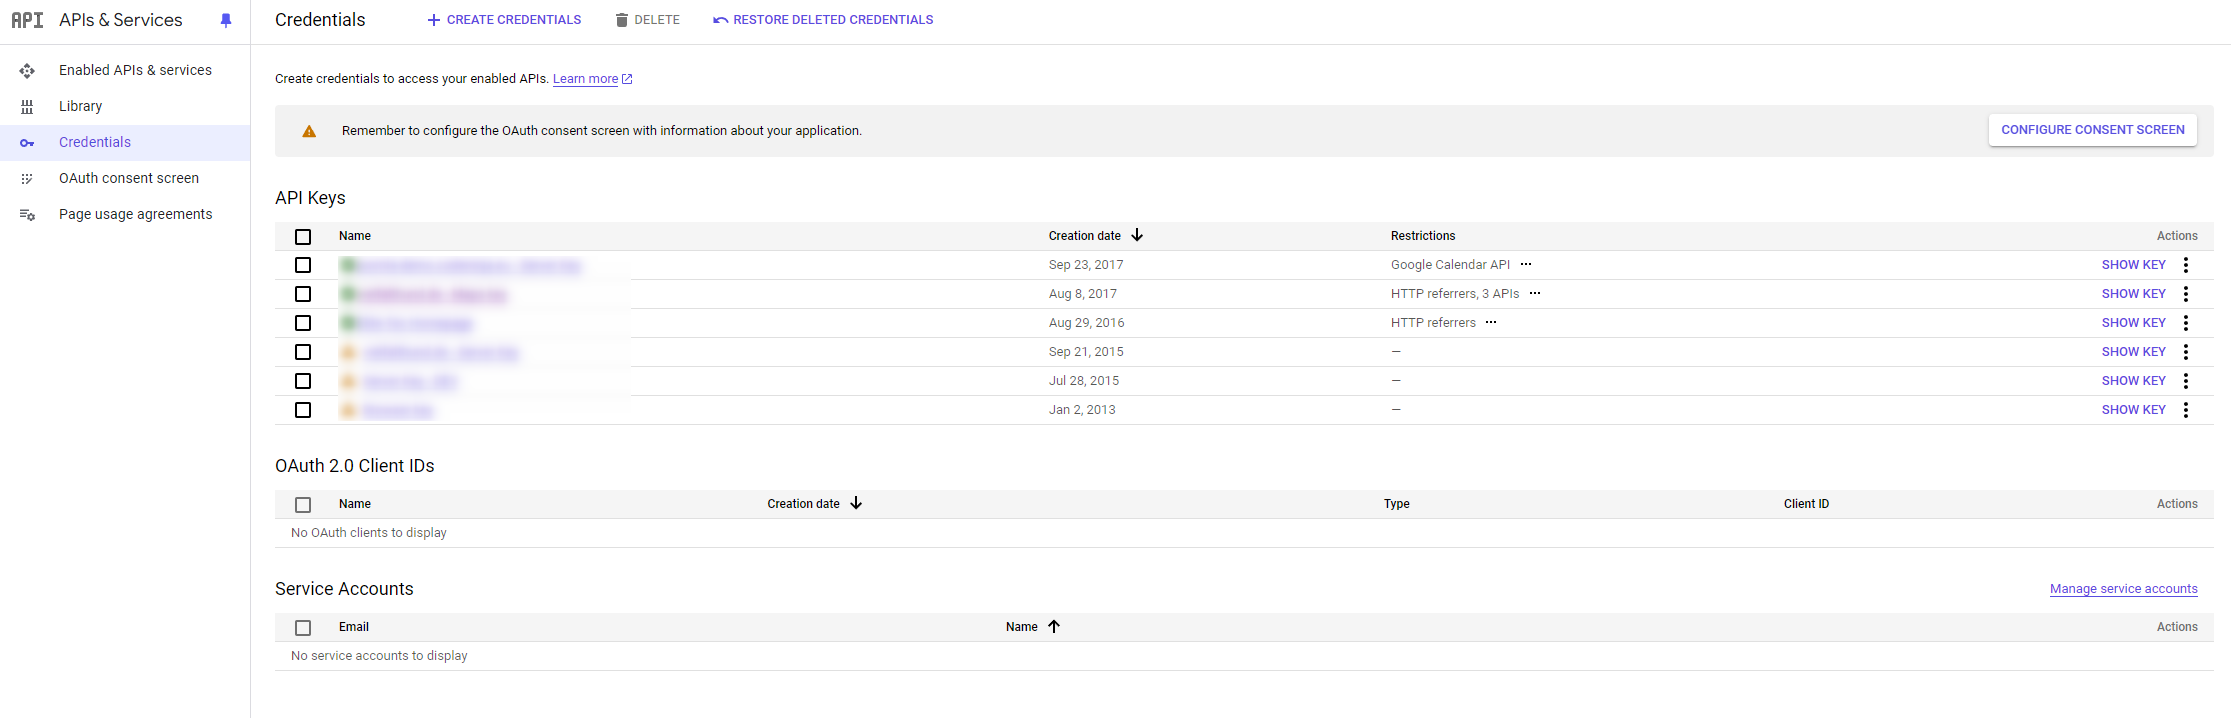
Task: Click the pin icon beside APIs & Services
Action: coord(226,20)
